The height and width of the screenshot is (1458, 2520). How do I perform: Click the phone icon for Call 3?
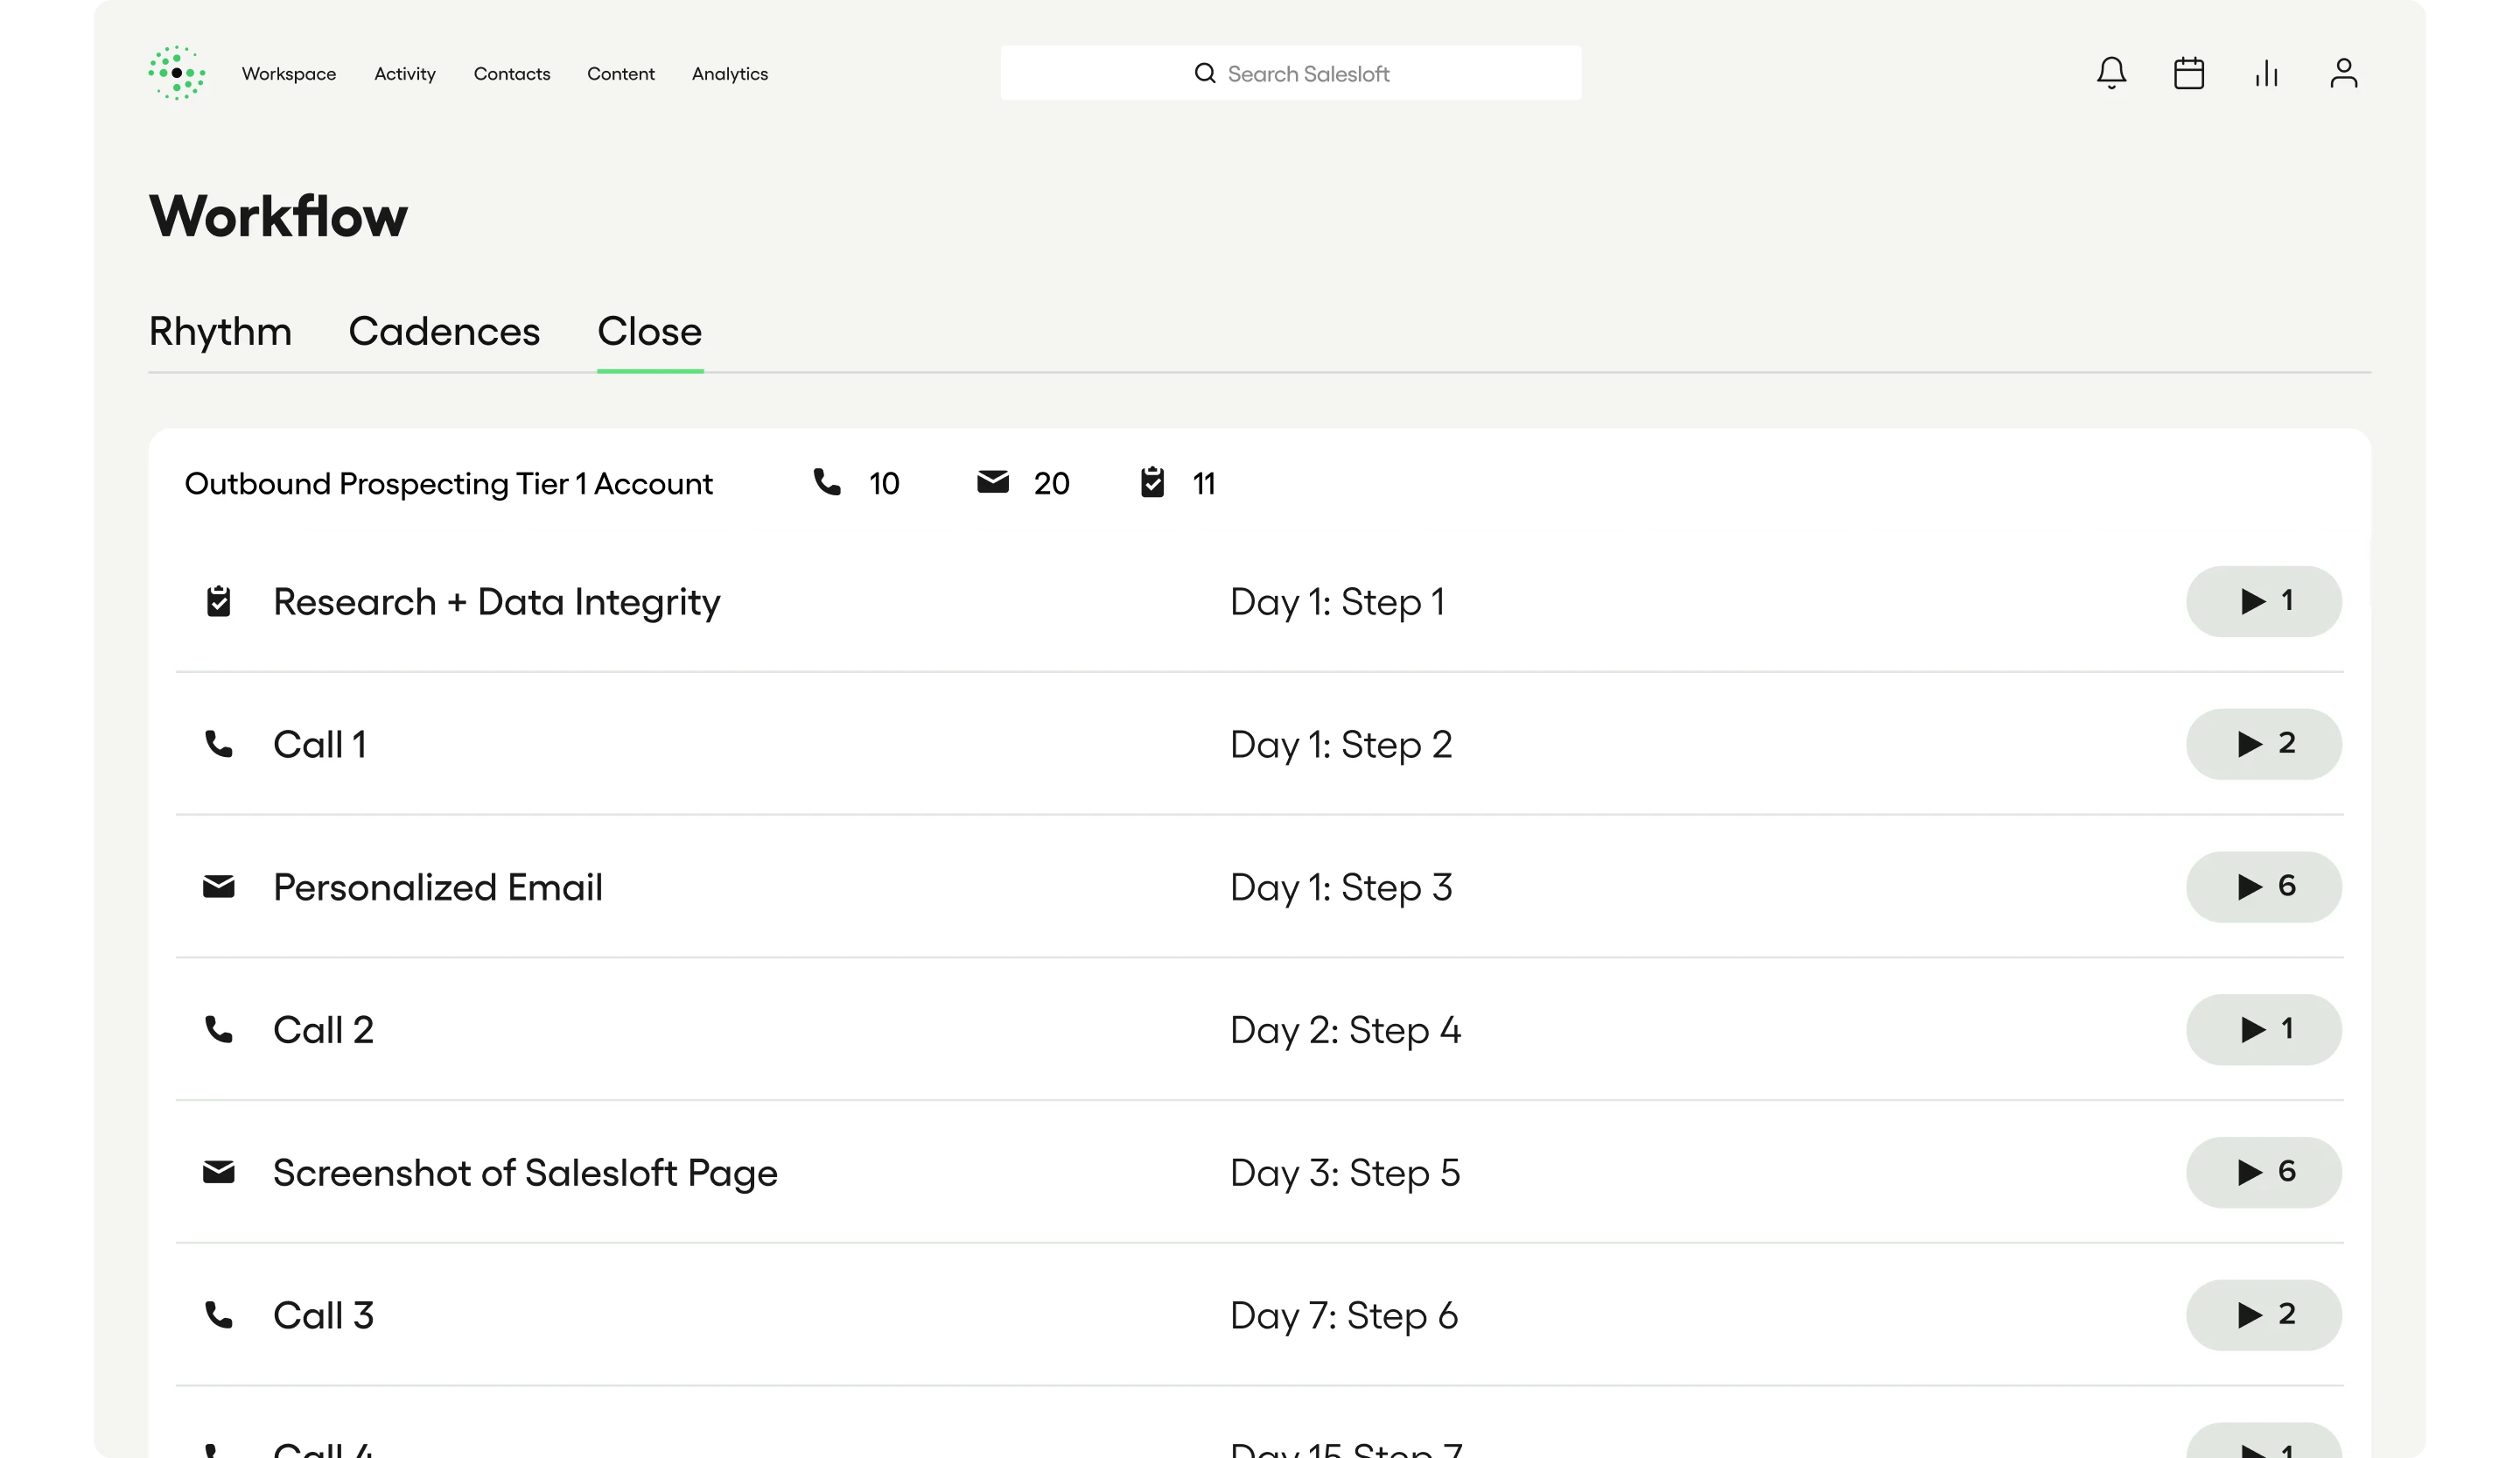coord(218,1315)
